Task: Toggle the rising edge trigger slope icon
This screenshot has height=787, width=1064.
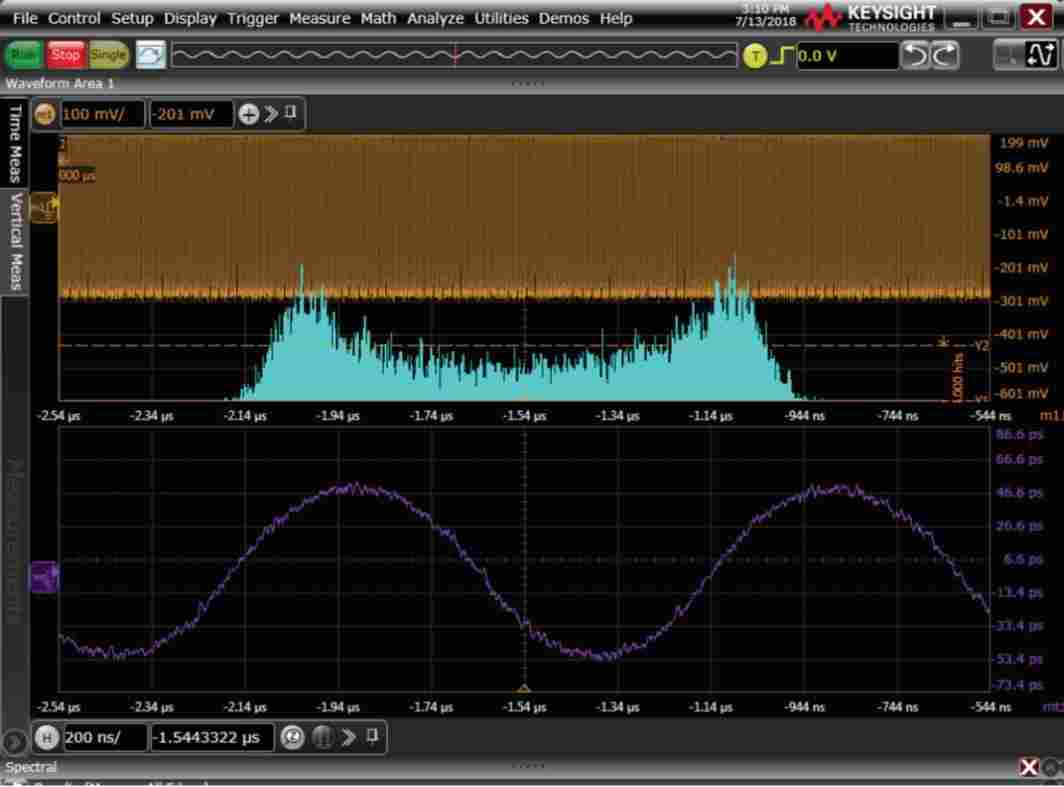Action: (782, 56)
